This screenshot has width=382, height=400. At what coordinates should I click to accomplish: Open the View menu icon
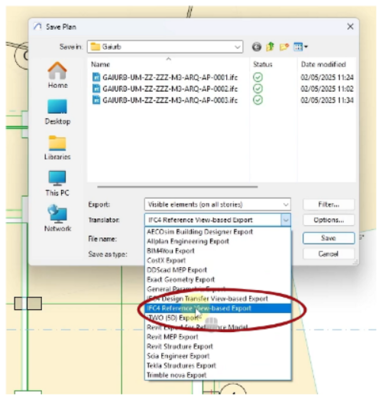(300, 47)
